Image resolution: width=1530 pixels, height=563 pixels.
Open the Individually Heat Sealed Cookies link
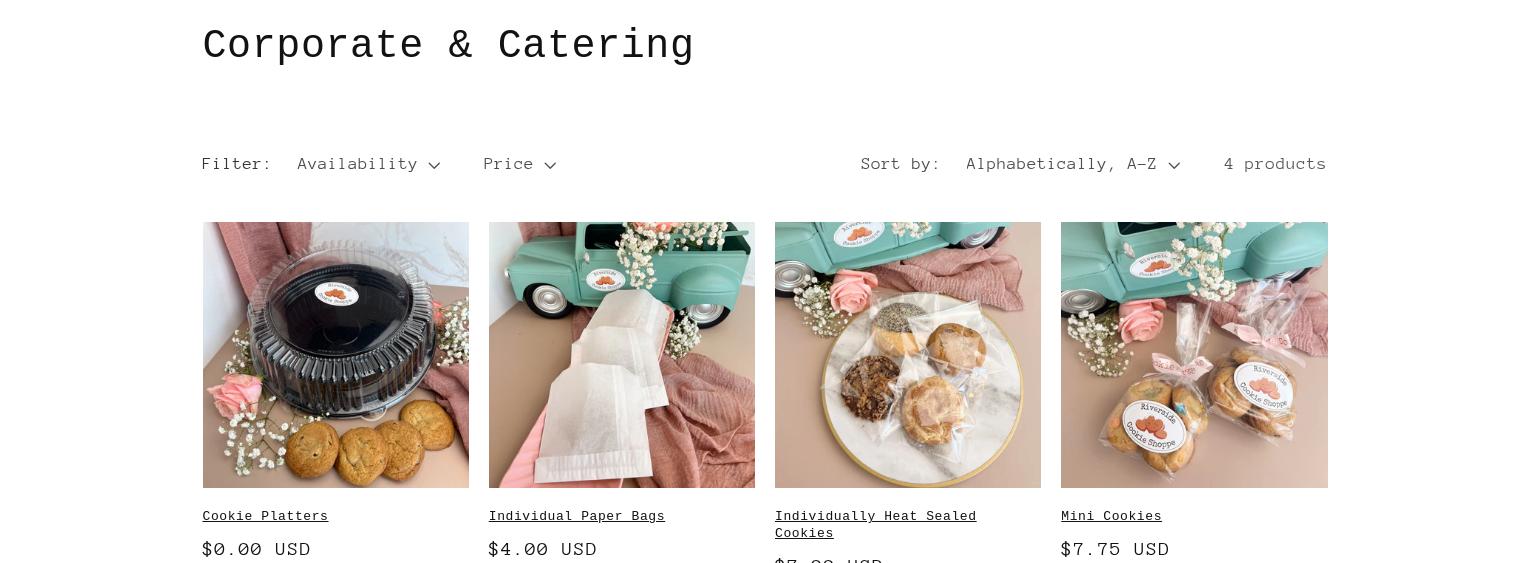coord(876,524)
